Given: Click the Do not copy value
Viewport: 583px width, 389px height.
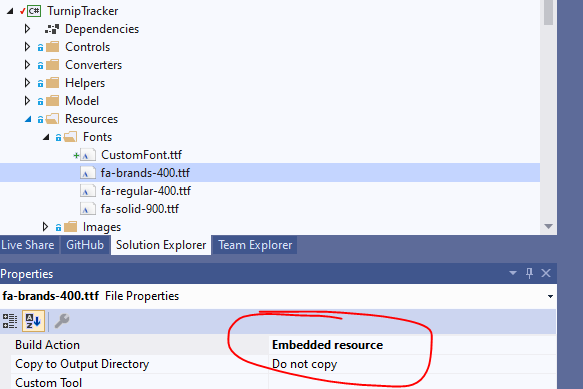Looking at the screenshot, I should (x=305, y=364).
